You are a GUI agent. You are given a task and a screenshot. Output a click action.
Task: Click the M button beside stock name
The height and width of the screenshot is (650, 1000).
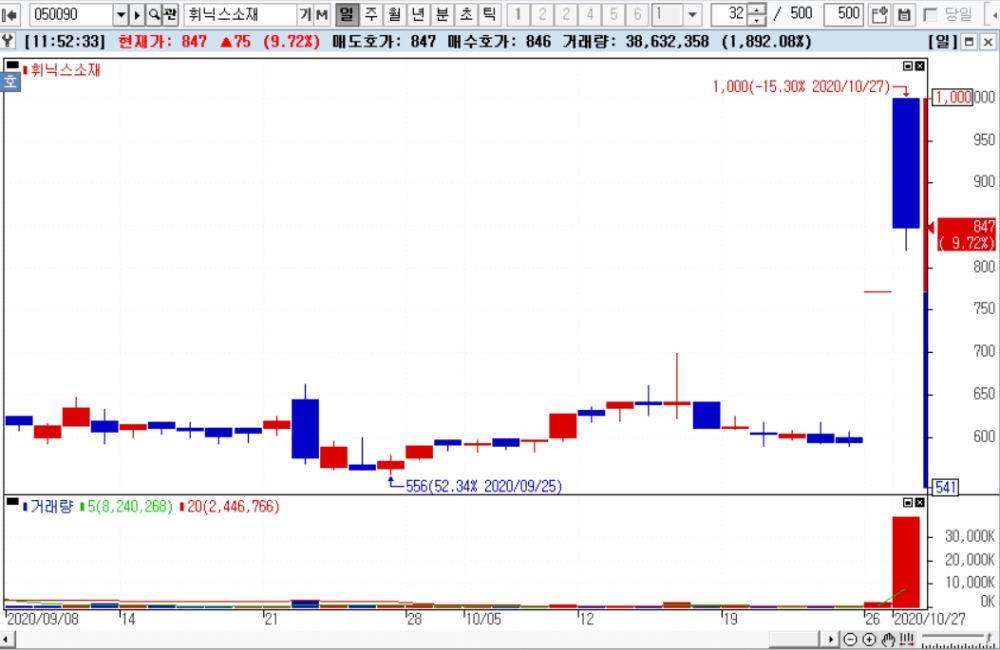tap(321, 14)
